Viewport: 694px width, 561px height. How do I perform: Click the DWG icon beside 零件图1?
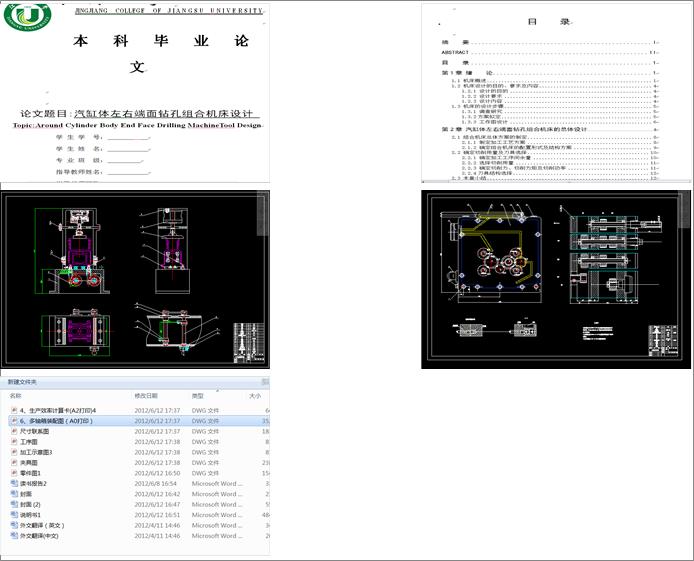pyautogui.click(x=14, y=473)
